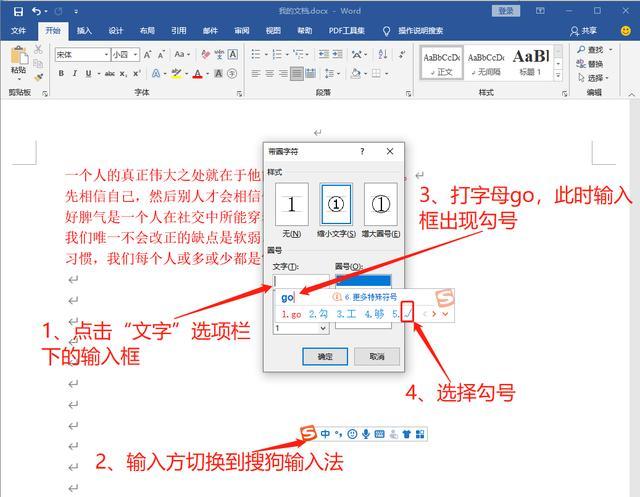640x497 pixels.
Task: Show or hide paragraph marks
Action: click(x=402, y=54)
